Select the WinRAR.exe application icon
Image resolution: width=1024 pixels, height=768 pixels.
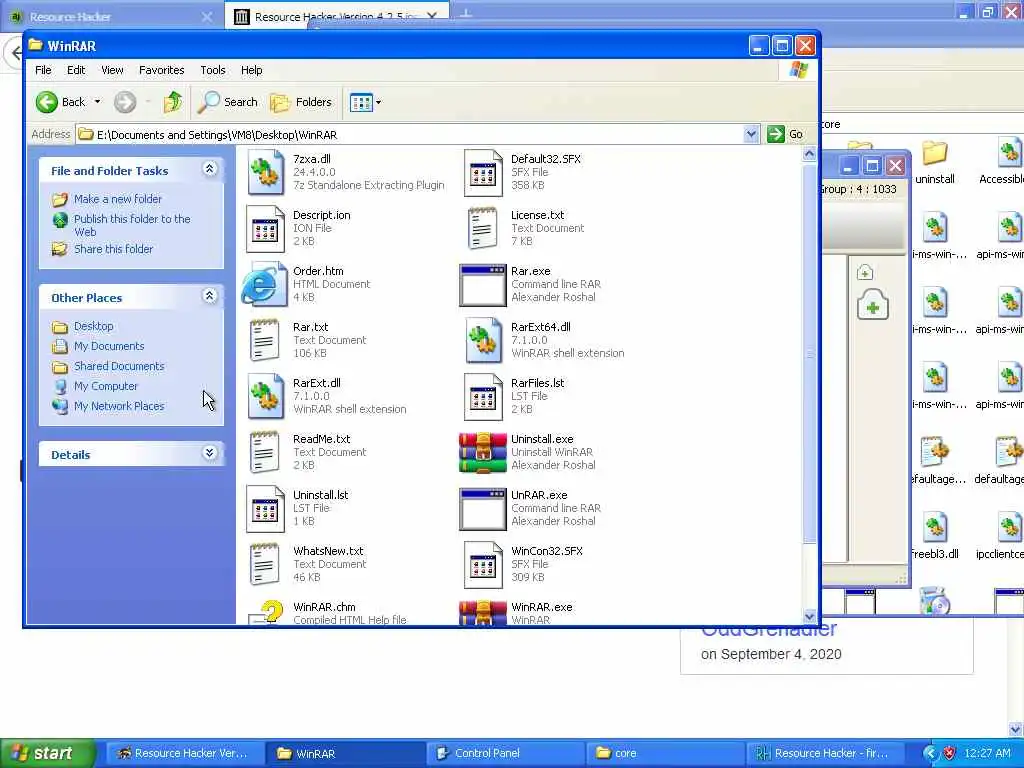tap(483, 613)
